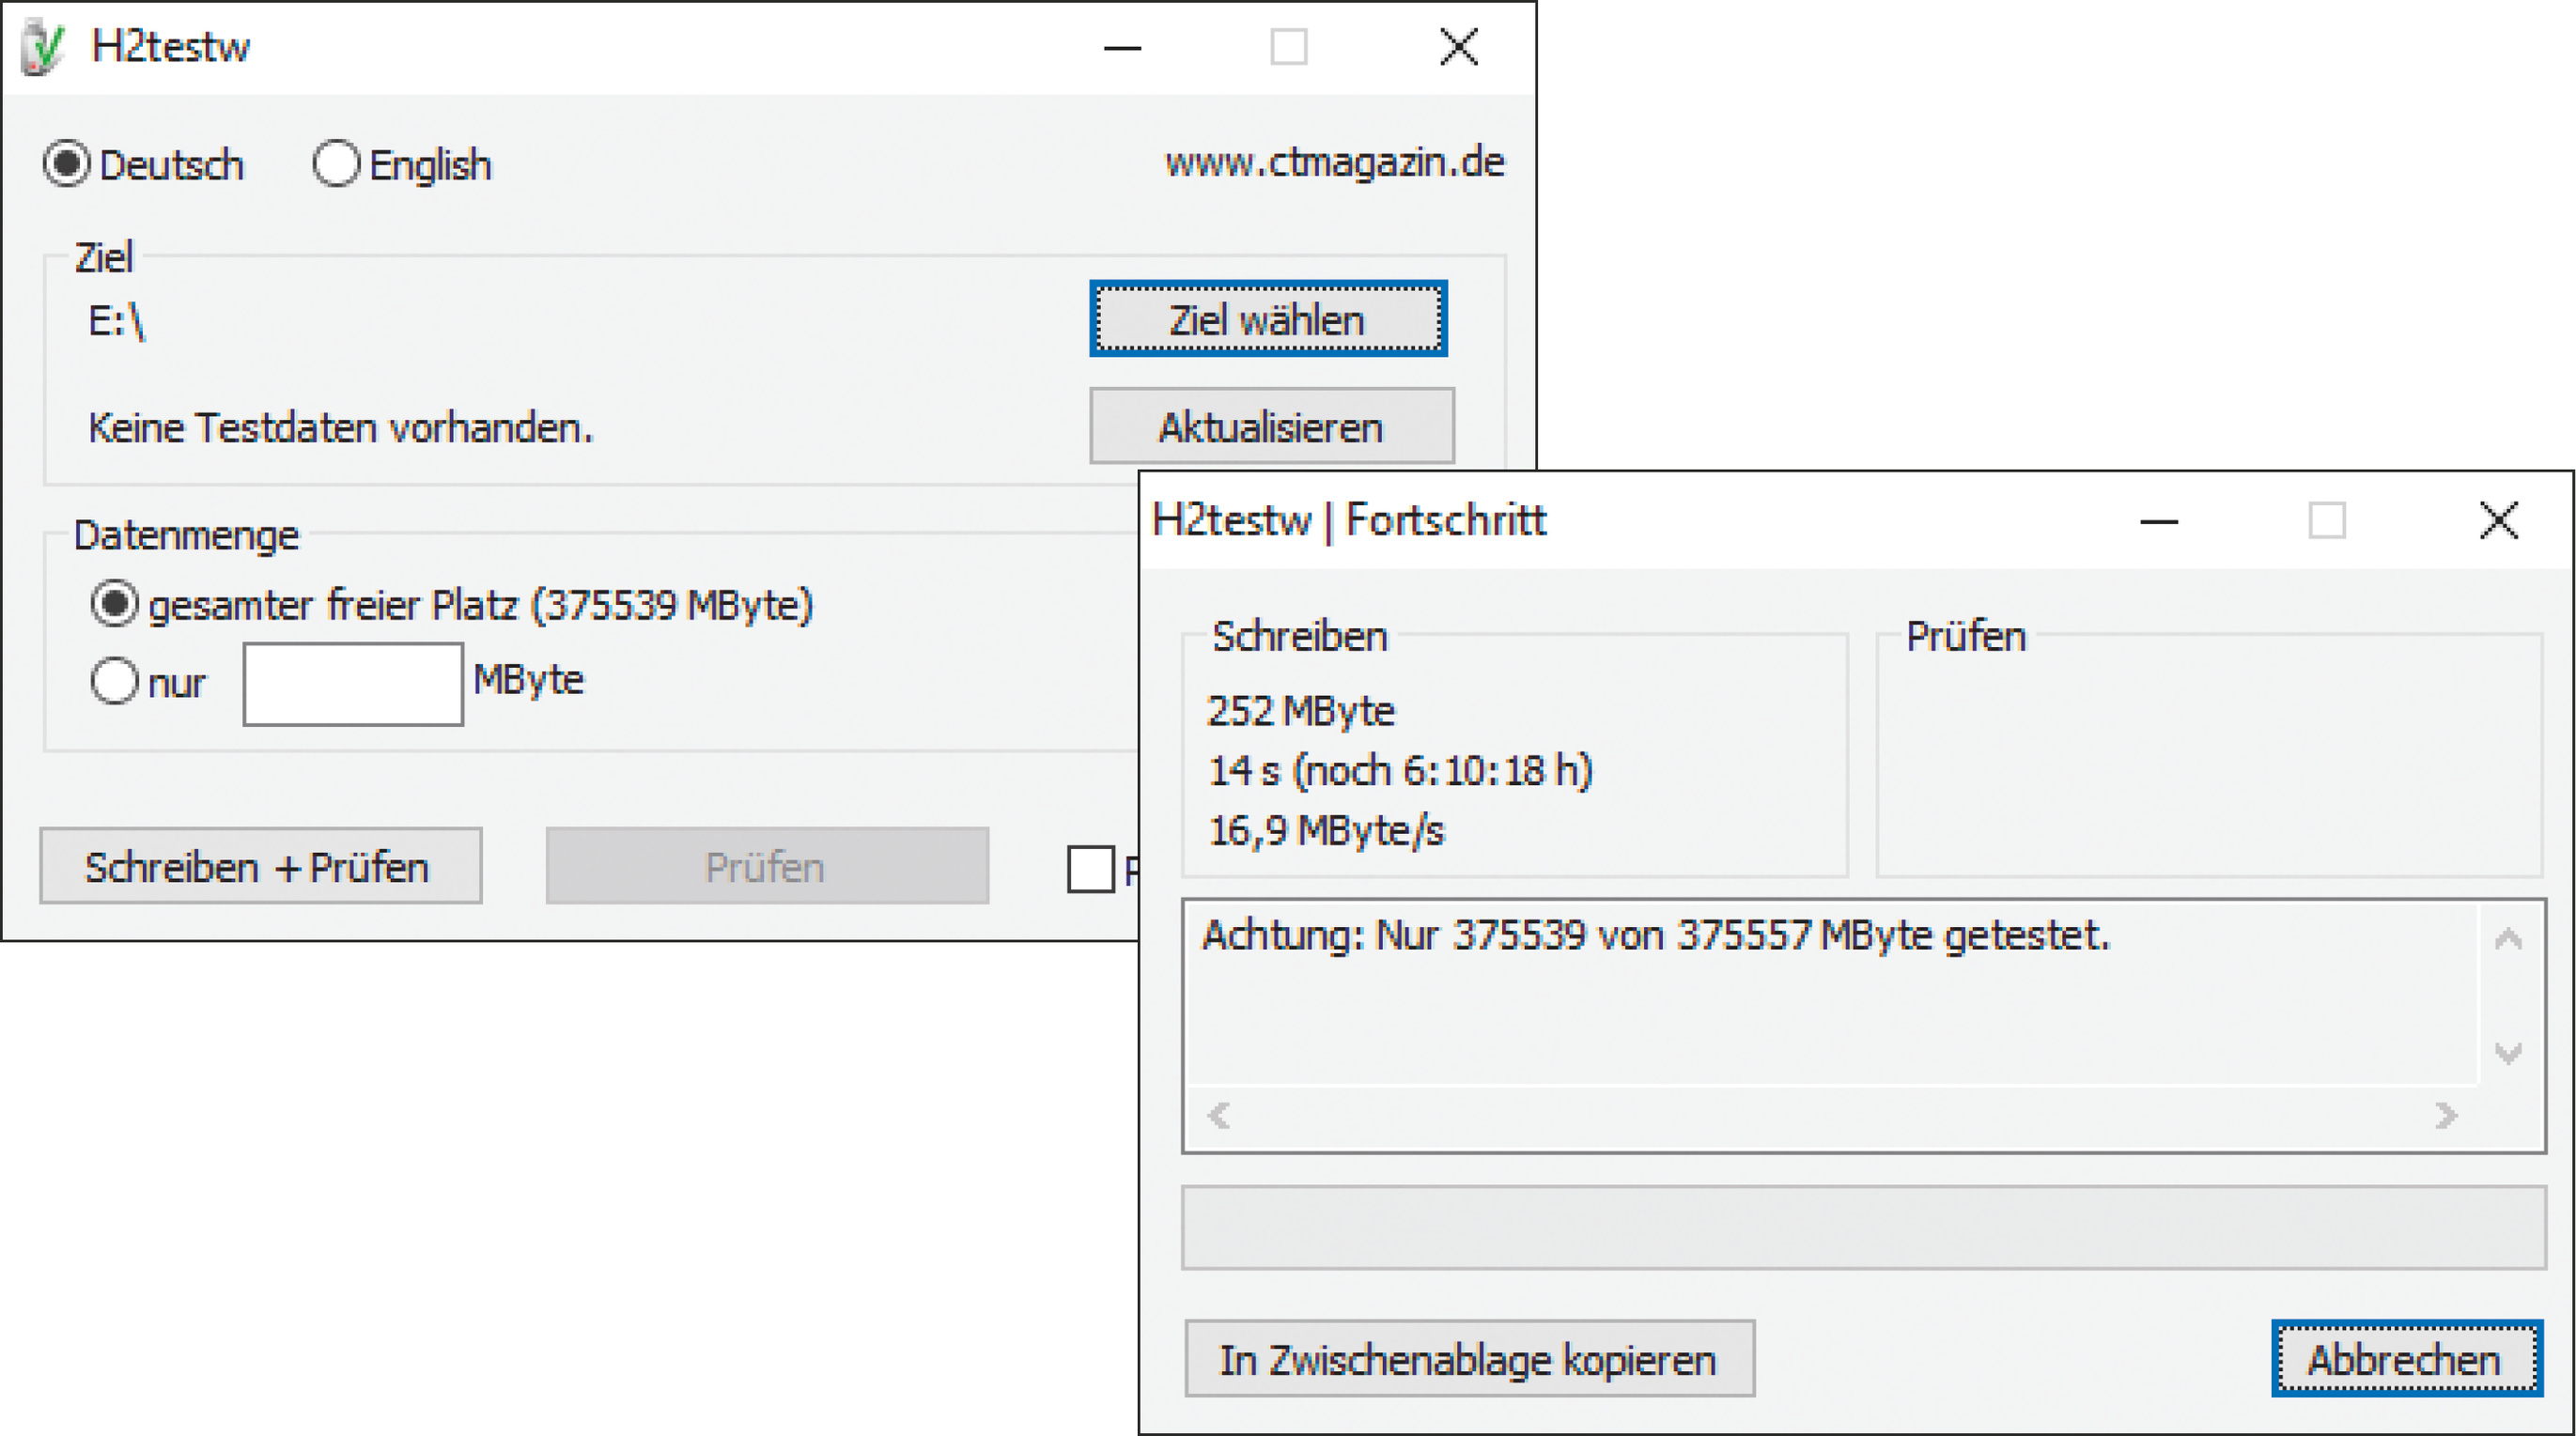Click Aktualisieren to refresh target

point(1271,427)
